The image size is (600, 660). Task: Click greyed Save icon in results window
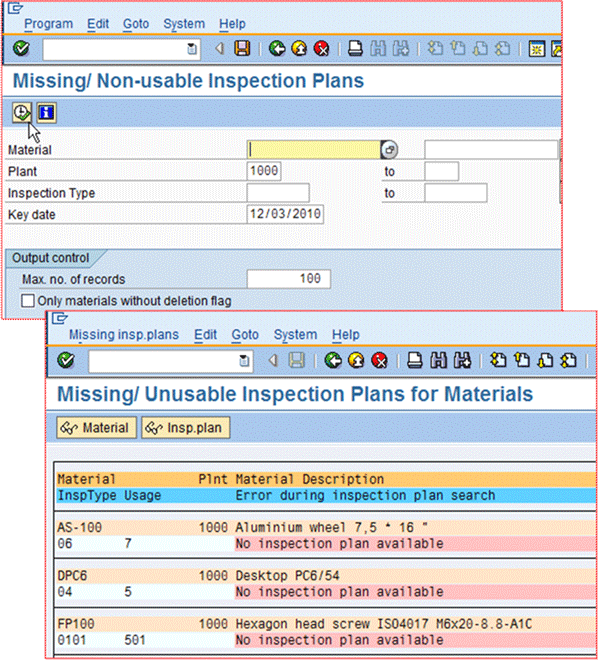click(x=297, y=361)
